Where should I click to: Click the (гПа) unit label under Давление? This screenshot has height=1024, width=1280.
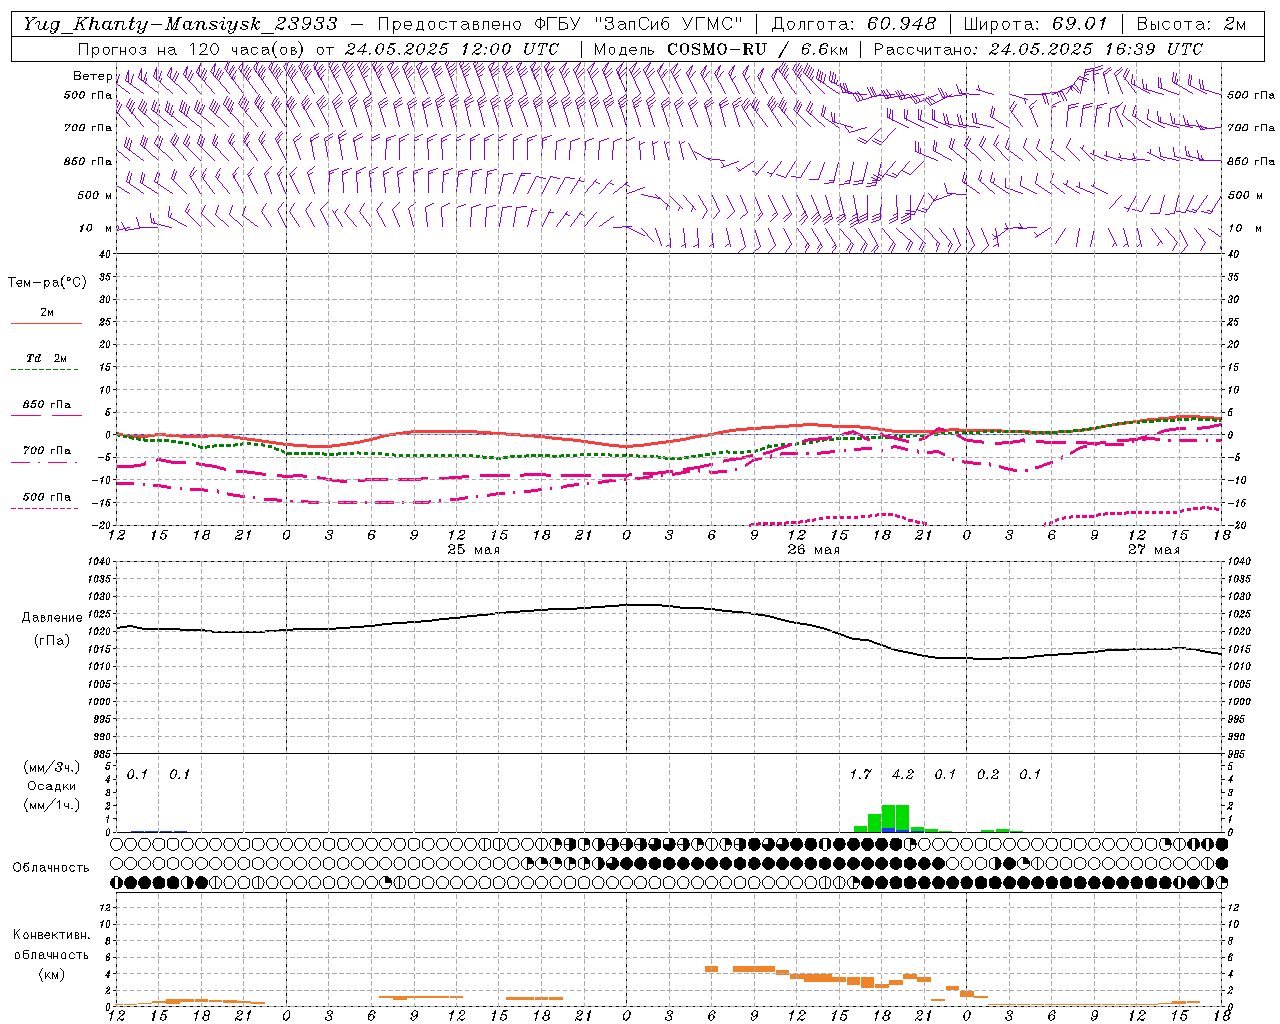[x=52, y=641]
